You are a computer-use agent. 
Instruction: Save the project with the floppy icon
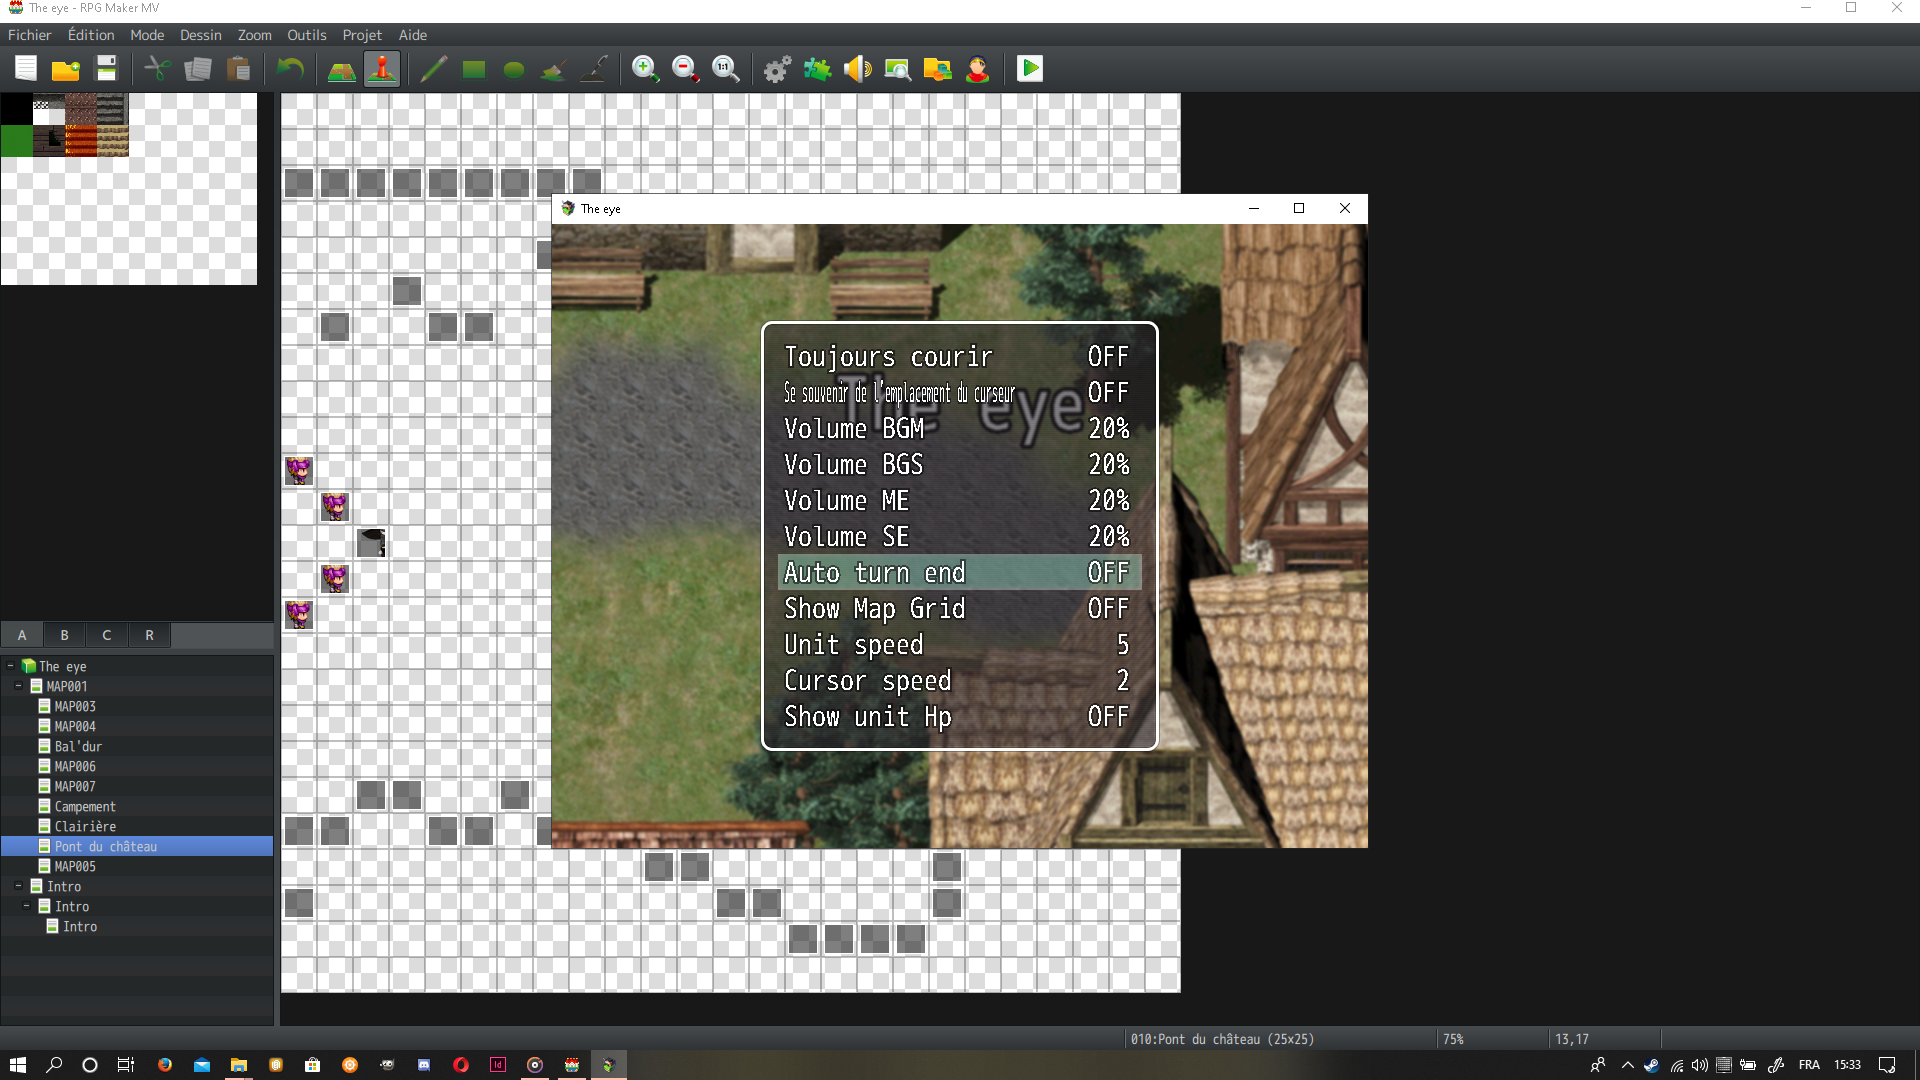pos(106,69)
